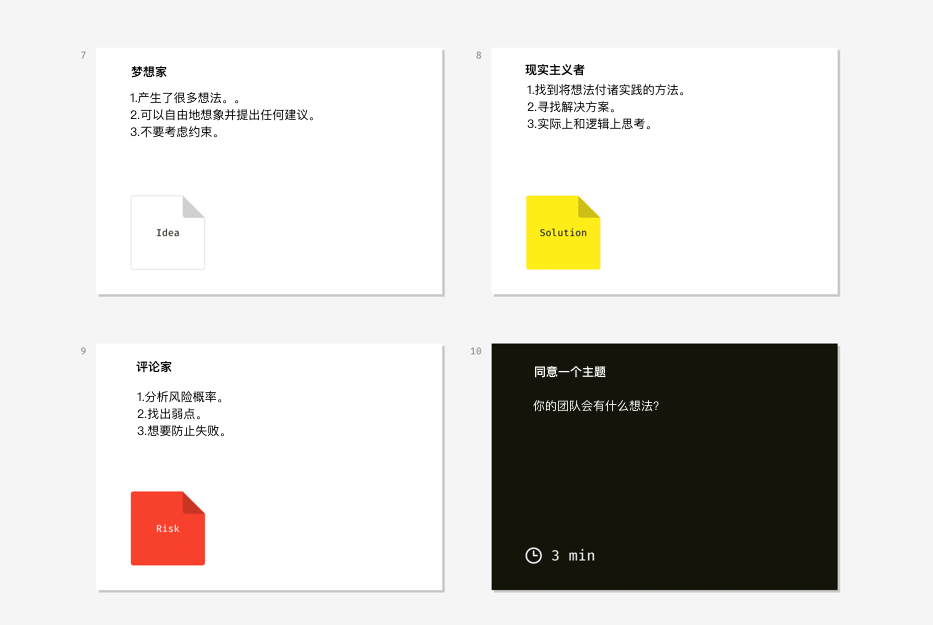Select the 梦想家 slide title

pos(149,72)
